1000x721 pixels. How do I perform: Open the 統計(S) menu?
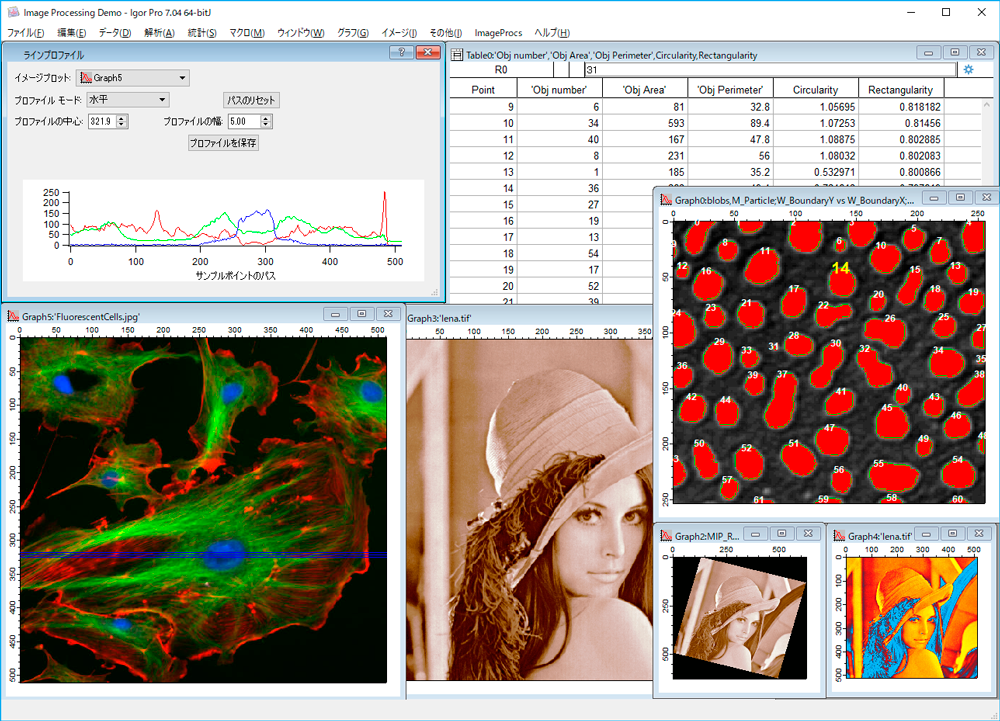tap(202, 33)
